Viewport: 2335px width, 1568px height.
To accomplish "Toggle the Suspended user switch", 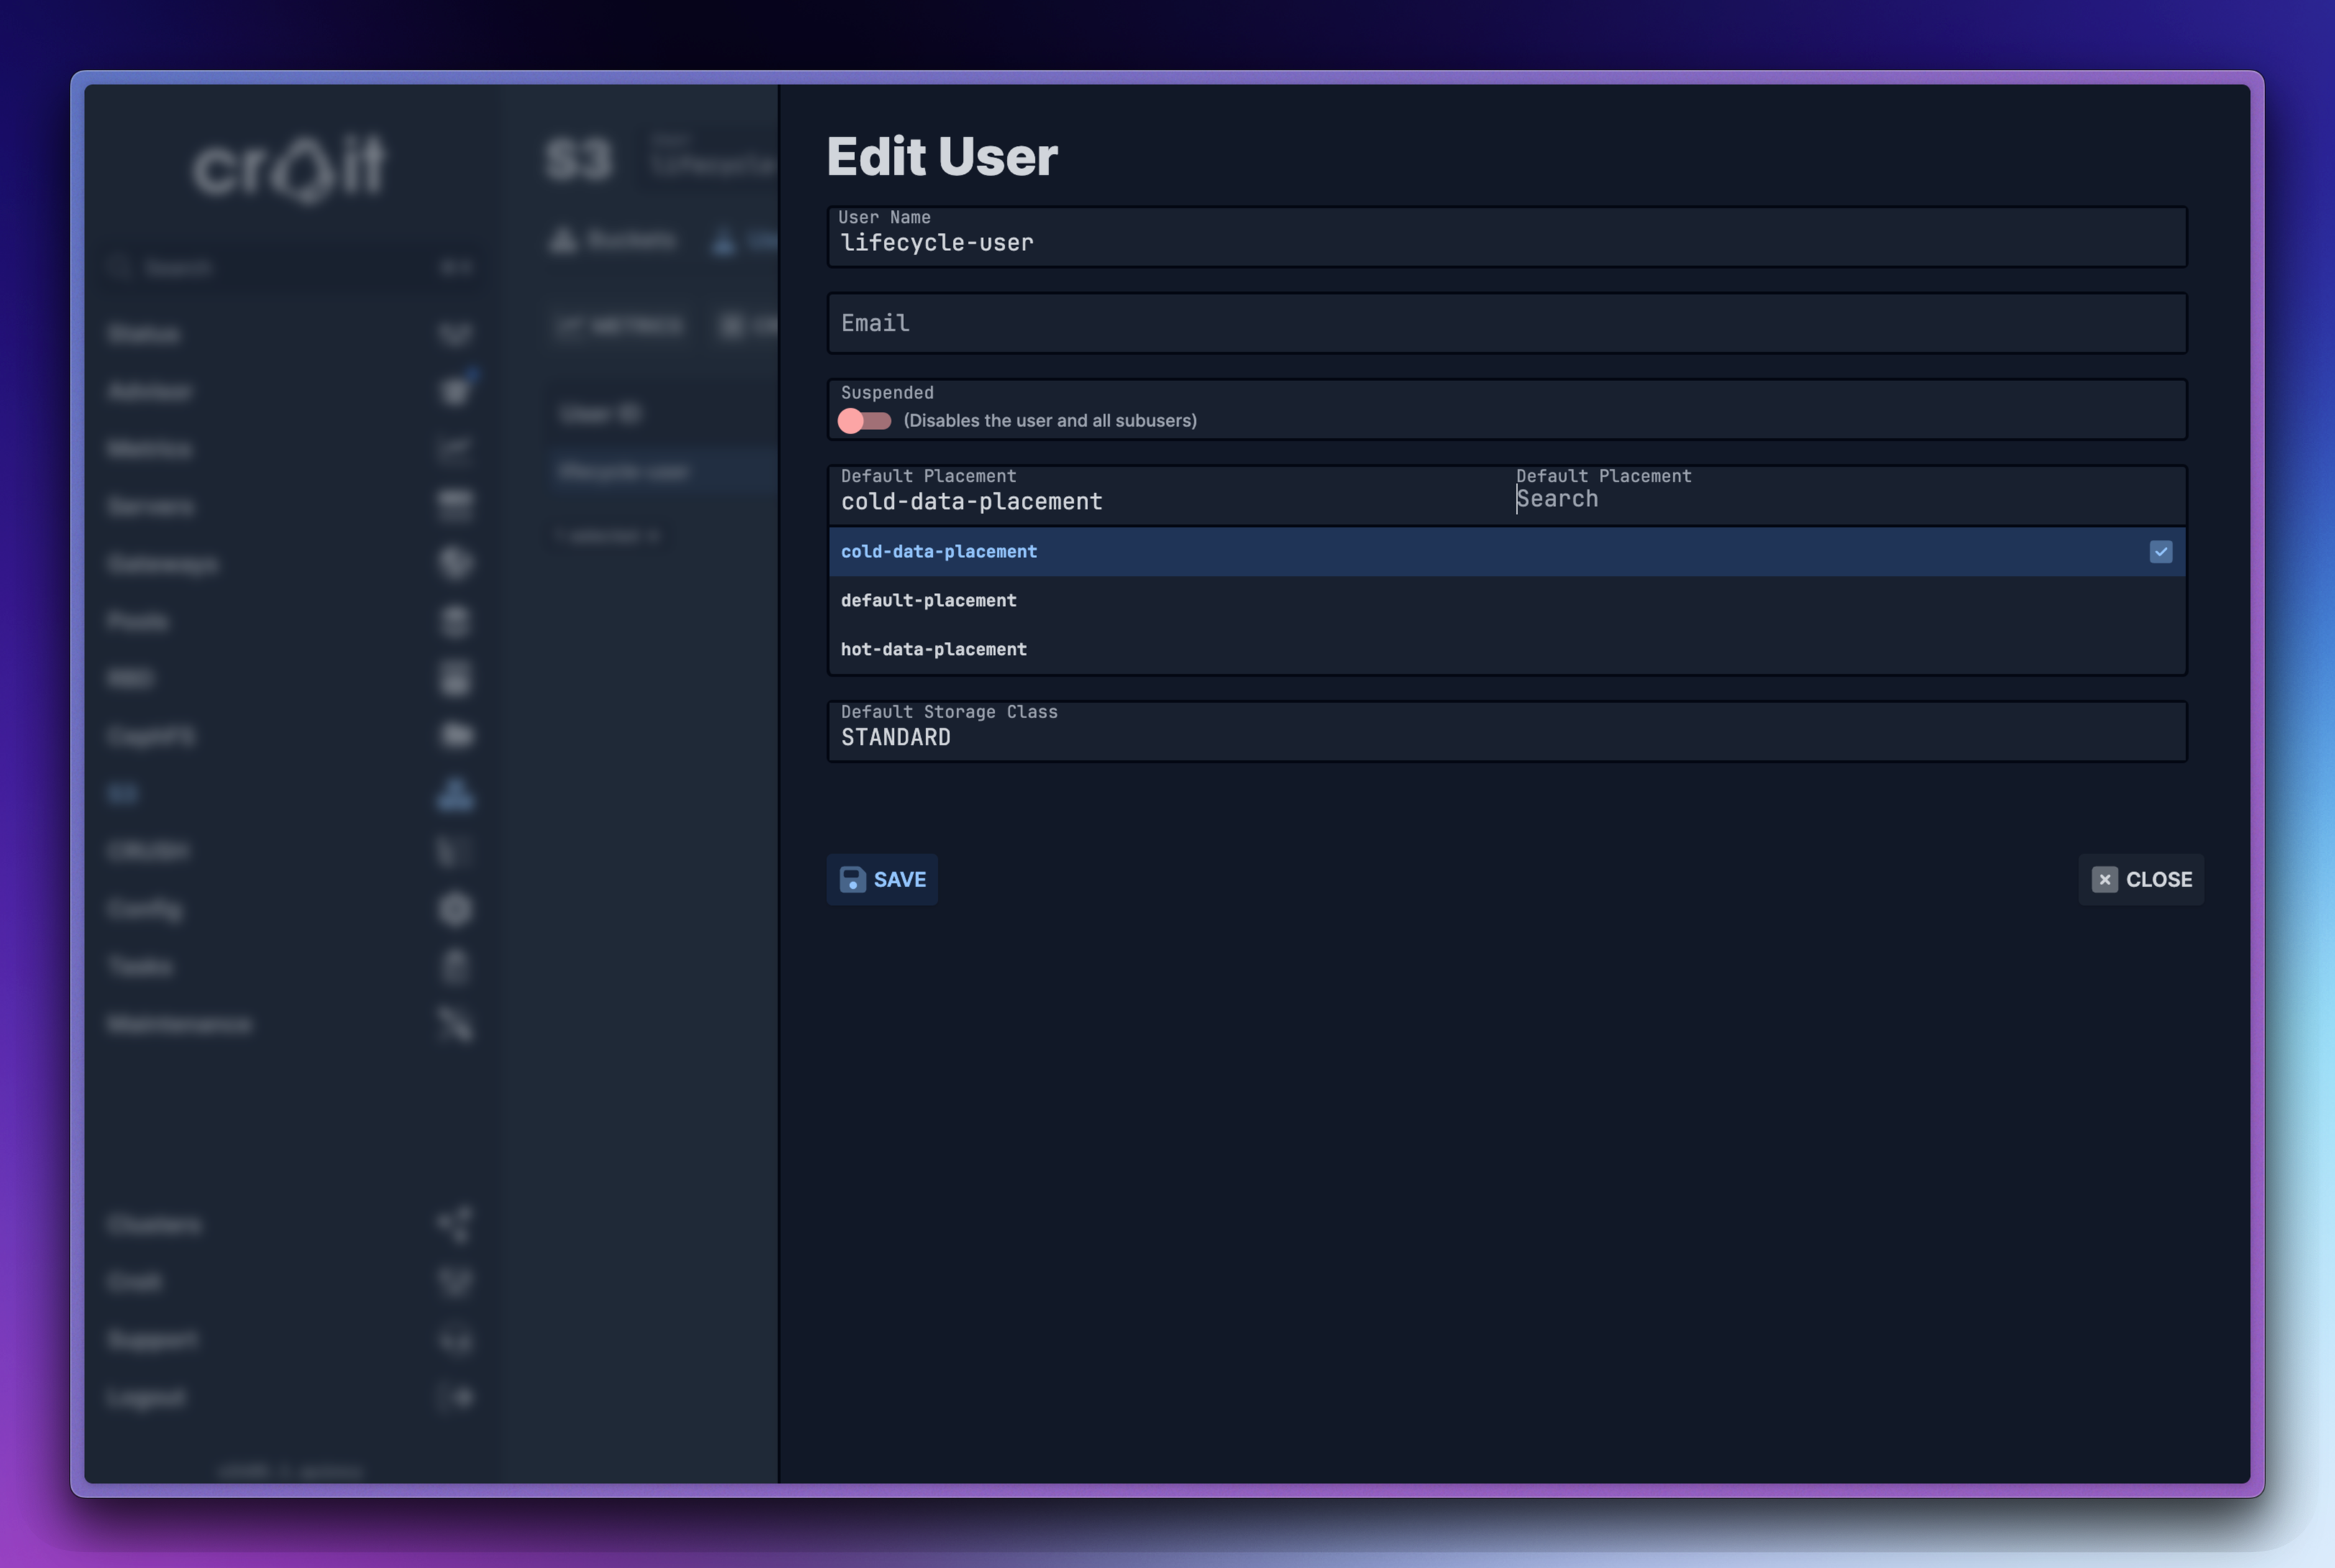I will pos(864,421).
